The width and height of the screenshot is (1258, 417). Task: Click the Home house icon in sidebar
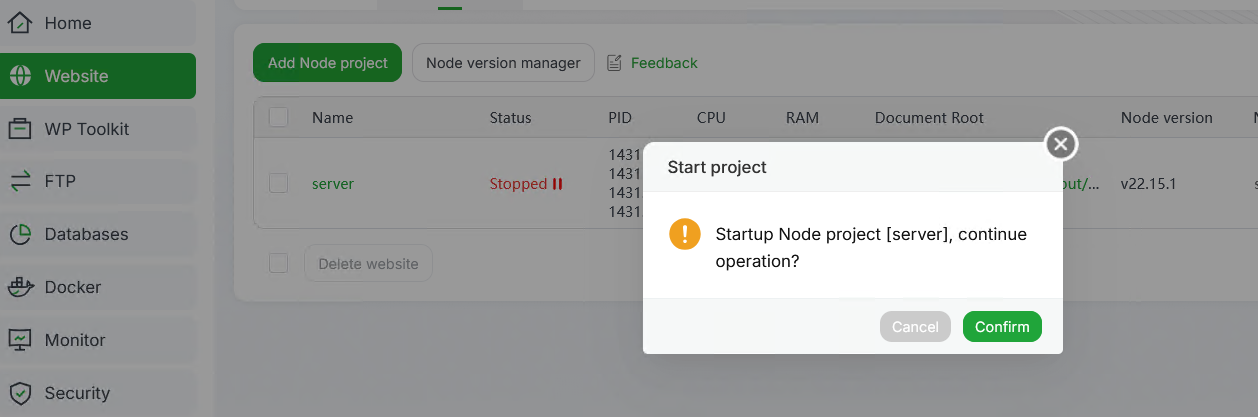click(x=20, y=23)
